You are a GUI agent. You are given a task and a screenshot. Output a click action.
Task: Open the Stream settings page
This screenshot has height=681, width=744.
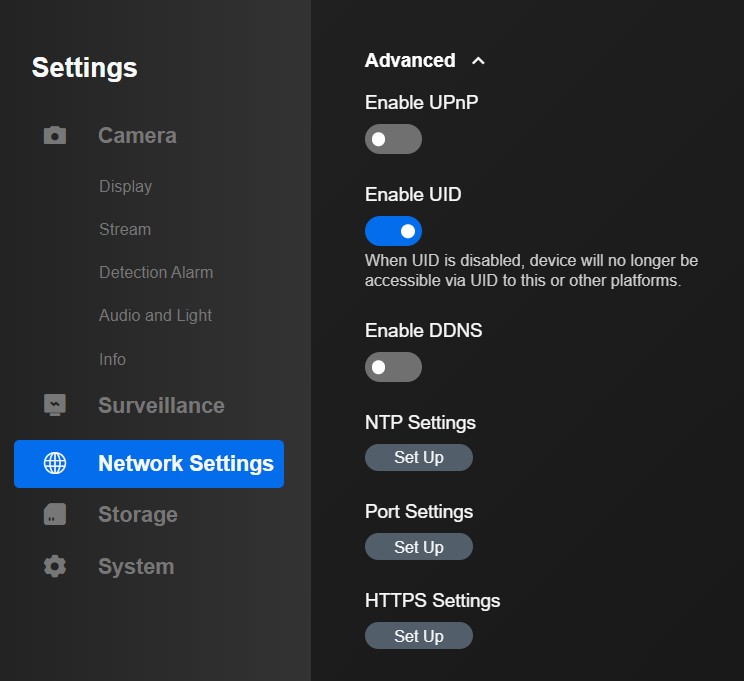pos(125,229)
